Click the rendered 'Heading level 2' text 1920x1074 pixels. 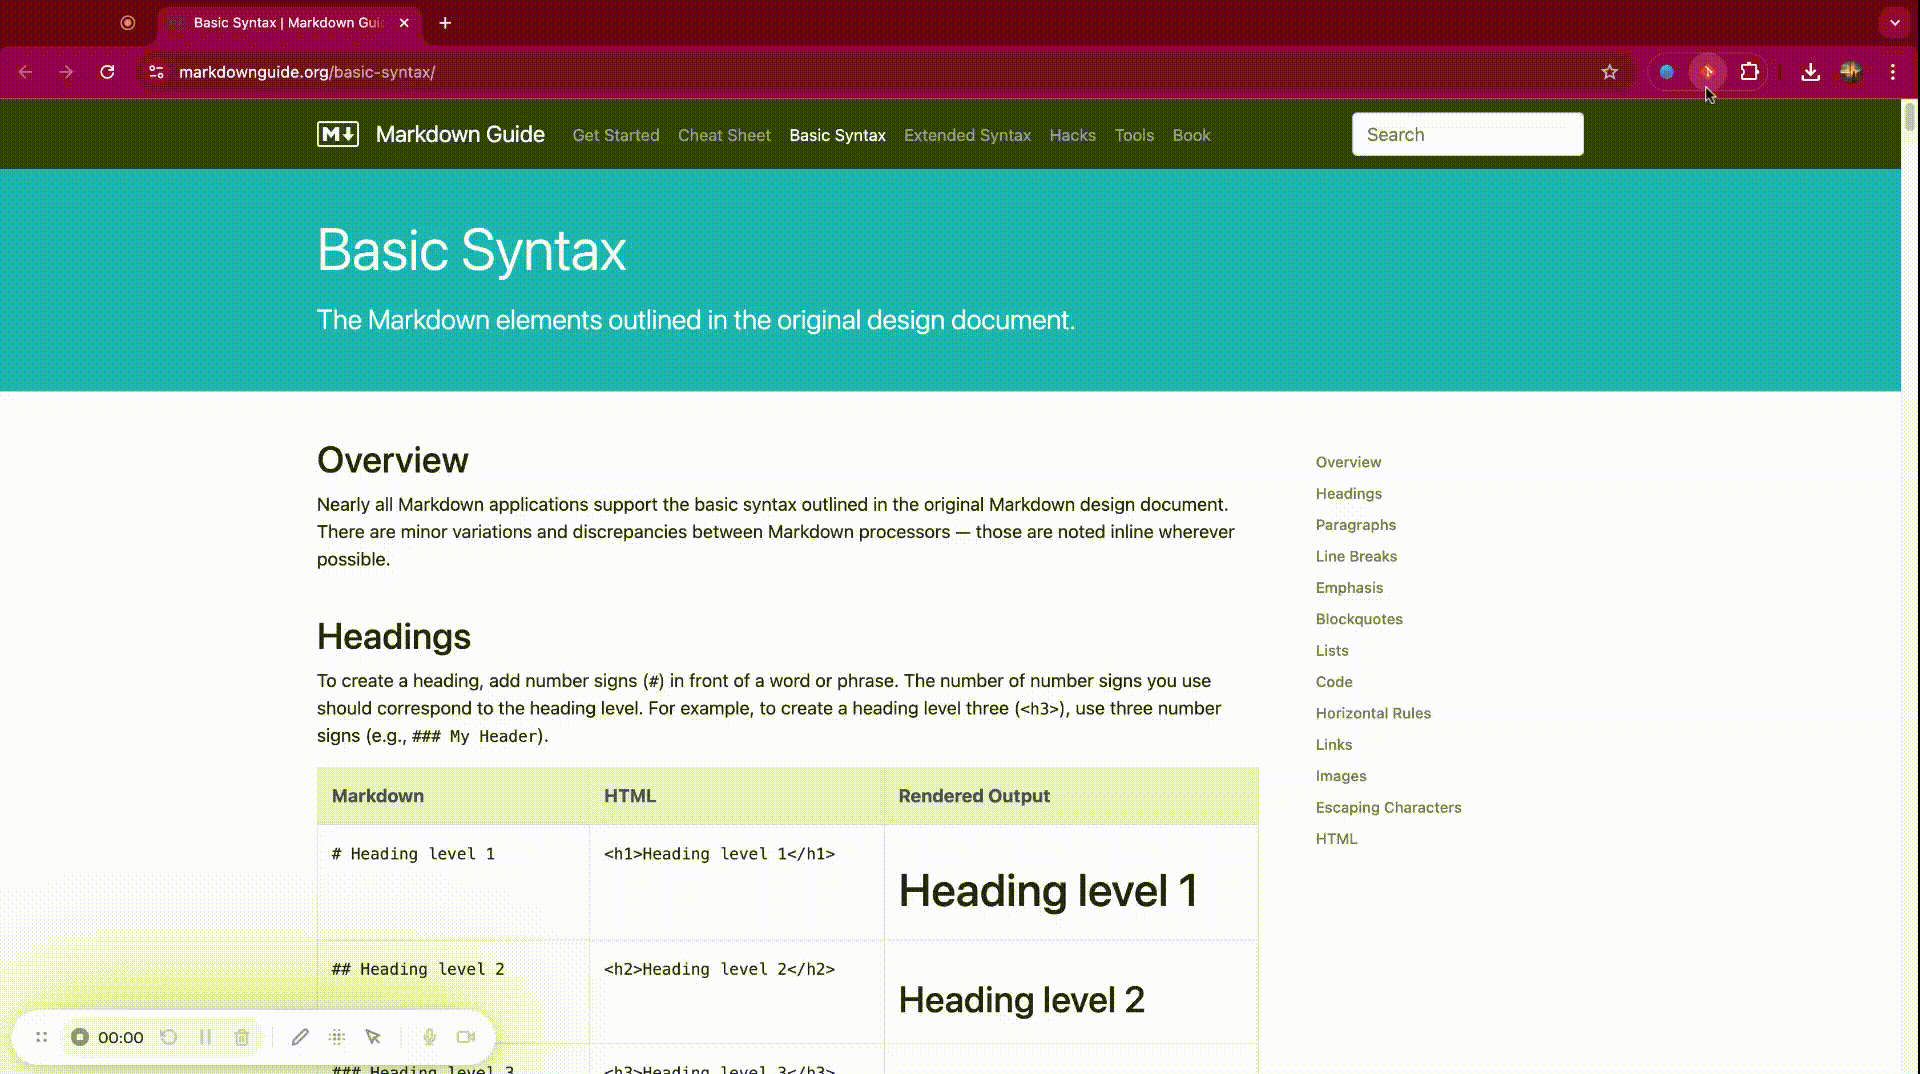[1021, 999]
